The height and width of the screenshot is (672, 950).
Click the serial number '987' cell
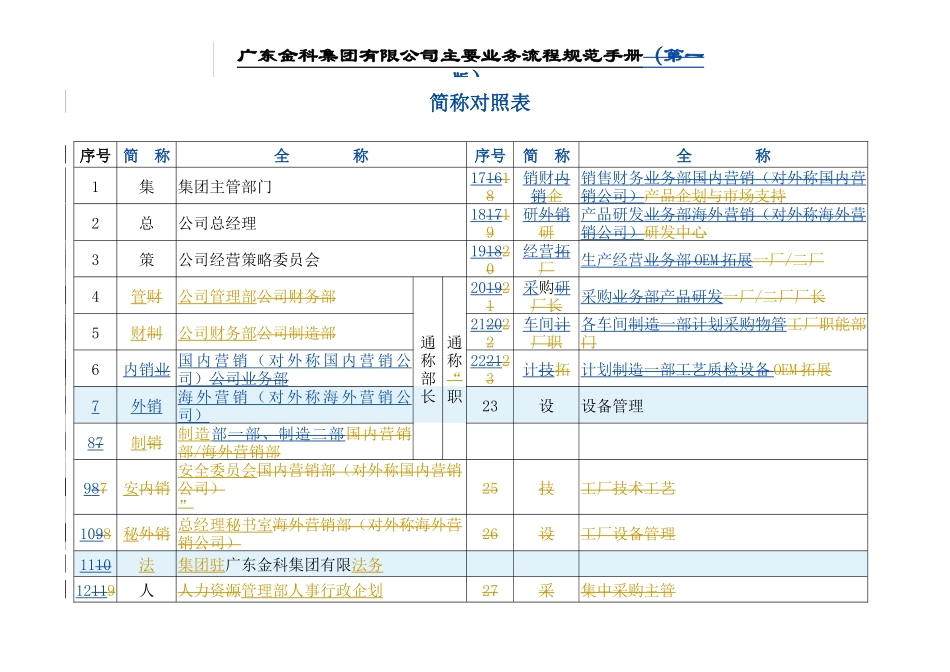tap(95, 488)
